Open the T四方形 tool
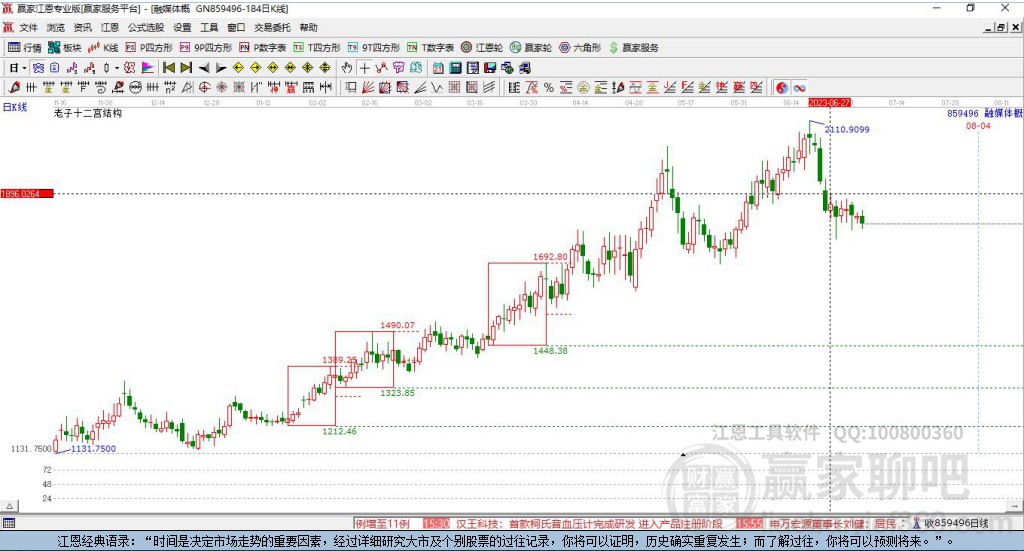Image resolution: width=1024 pixels, height=551 pixels. pos(317,48)
